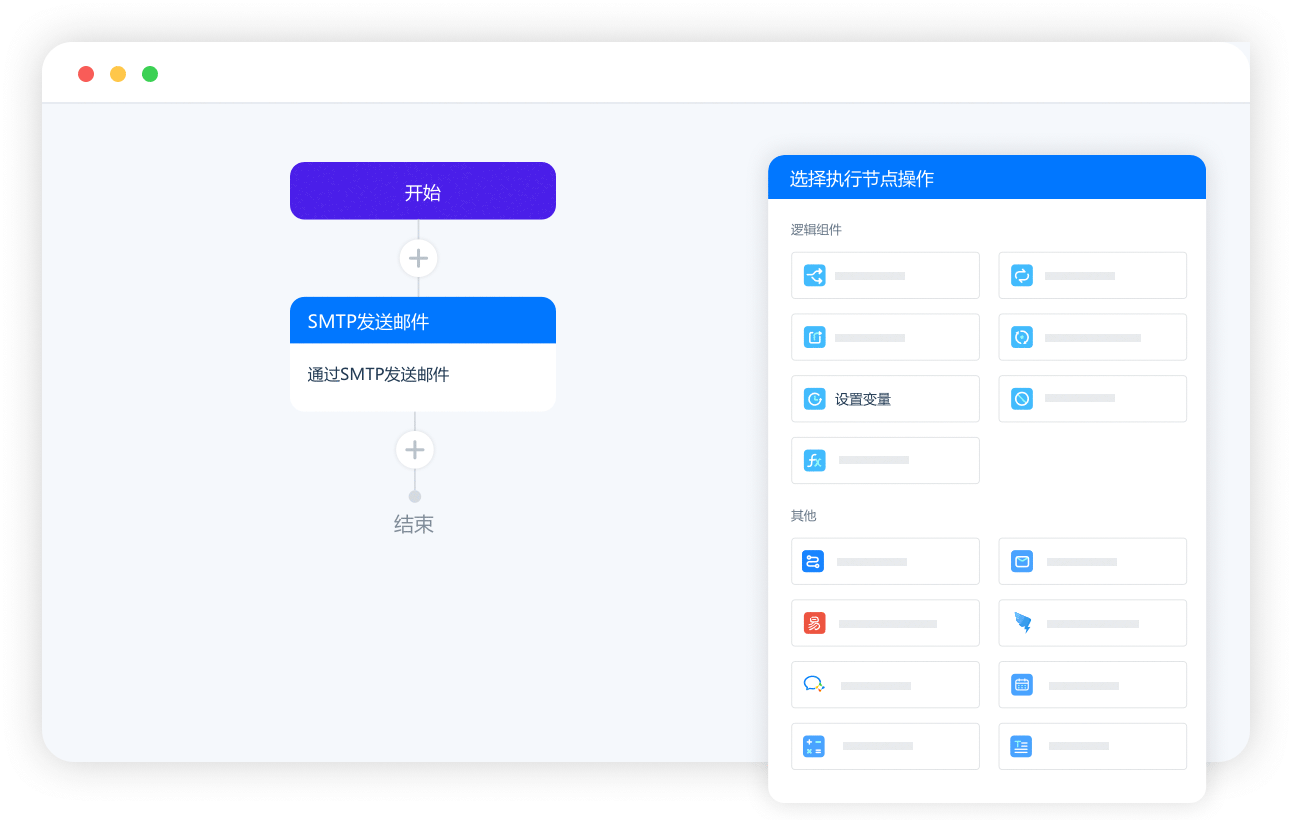The width and height of the screenshot is (1292, 820).
Task: Select the branch condition icon in 逻辑组件
Action: [x=813, y=275]
